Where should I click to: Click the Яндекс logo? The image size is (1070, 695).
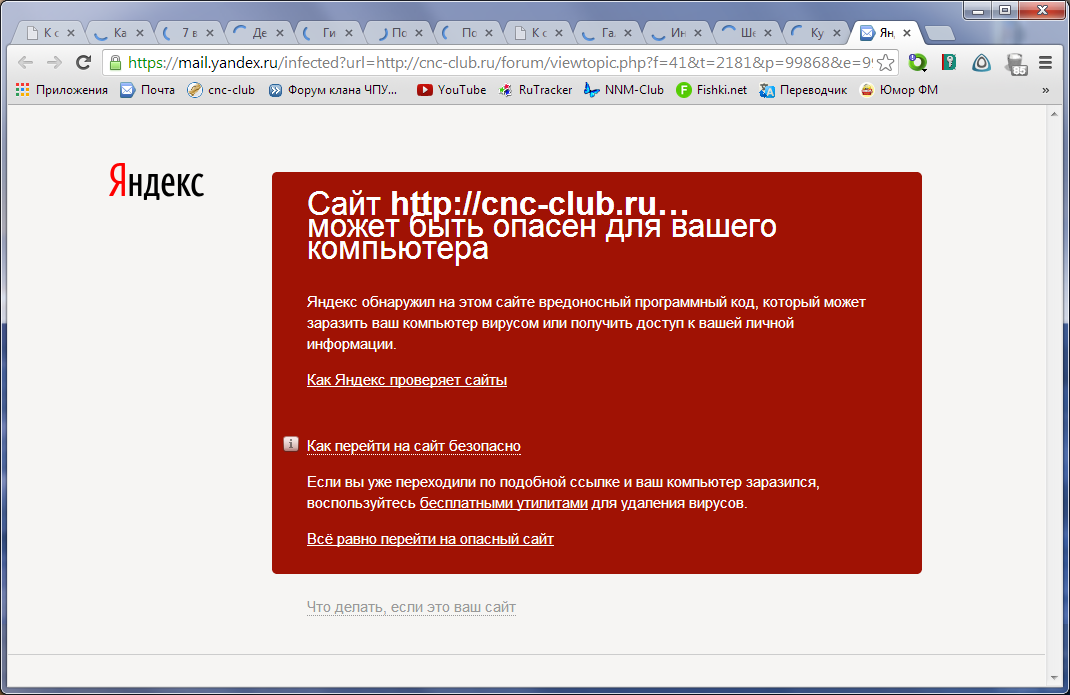click(x=156, y=182)
